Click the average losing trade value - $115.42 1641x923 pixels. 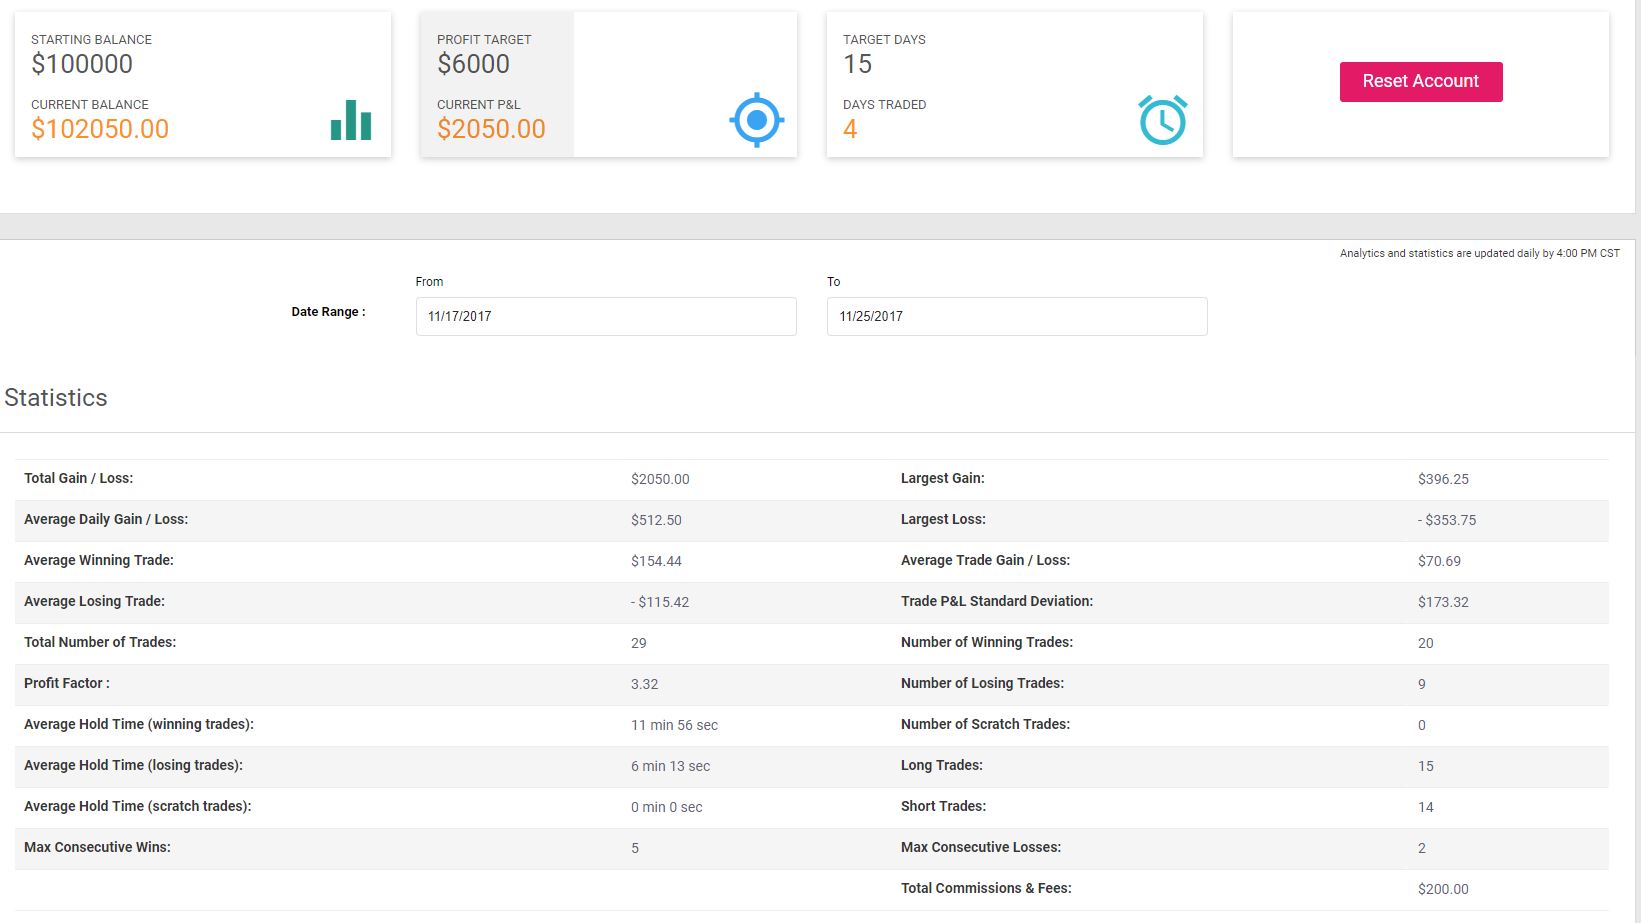pos(660,602)
